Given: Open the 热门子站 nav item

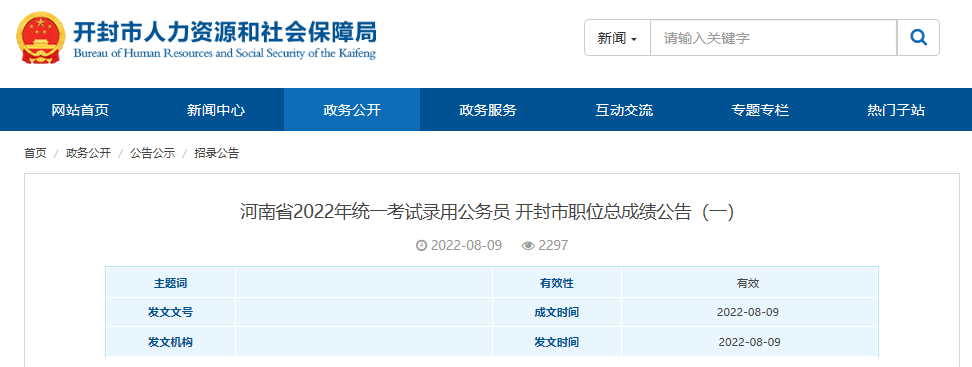Looking at the screenshot, I should click(896, 110).
